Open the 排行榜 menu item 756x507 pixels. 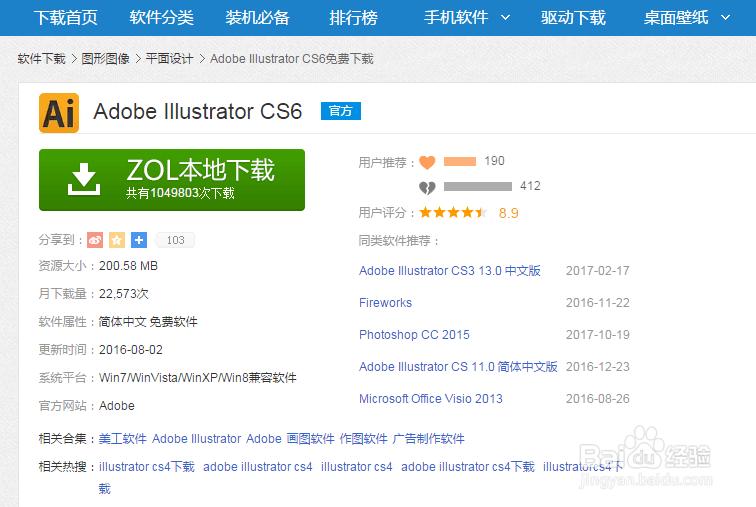coord(353,18)
